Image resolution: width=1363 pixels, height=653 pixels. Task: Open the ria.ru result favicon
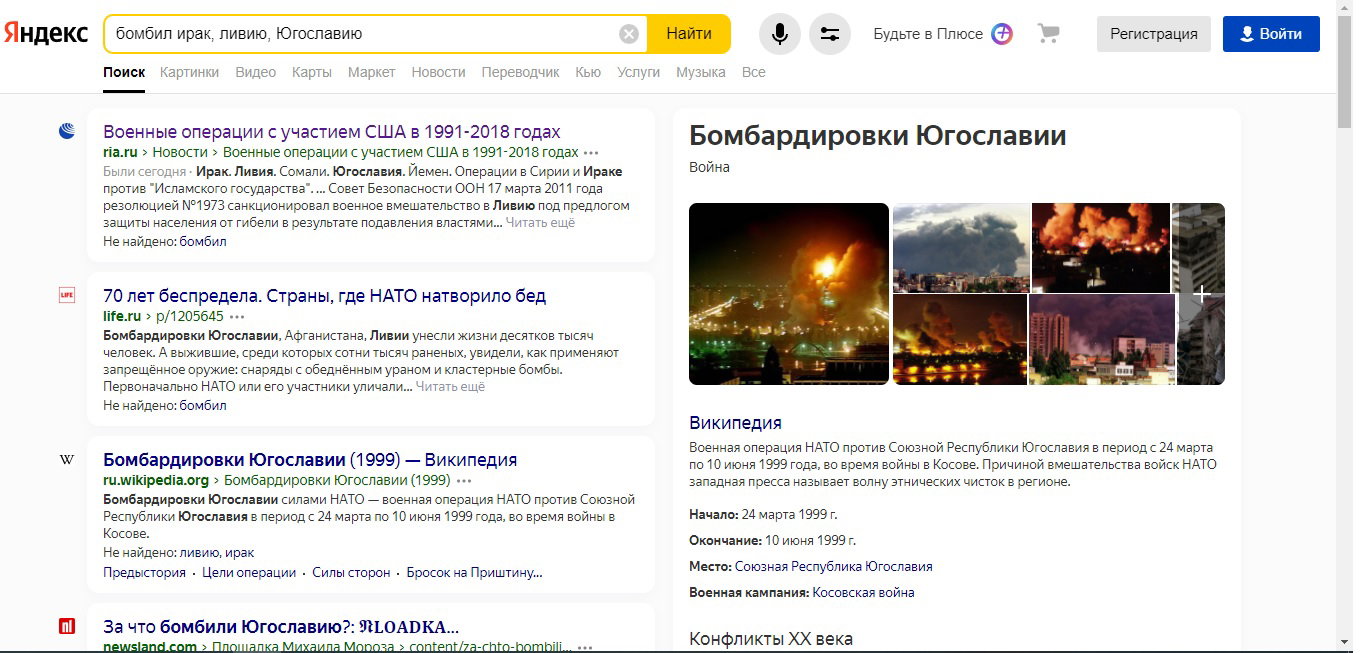[67, 131]
